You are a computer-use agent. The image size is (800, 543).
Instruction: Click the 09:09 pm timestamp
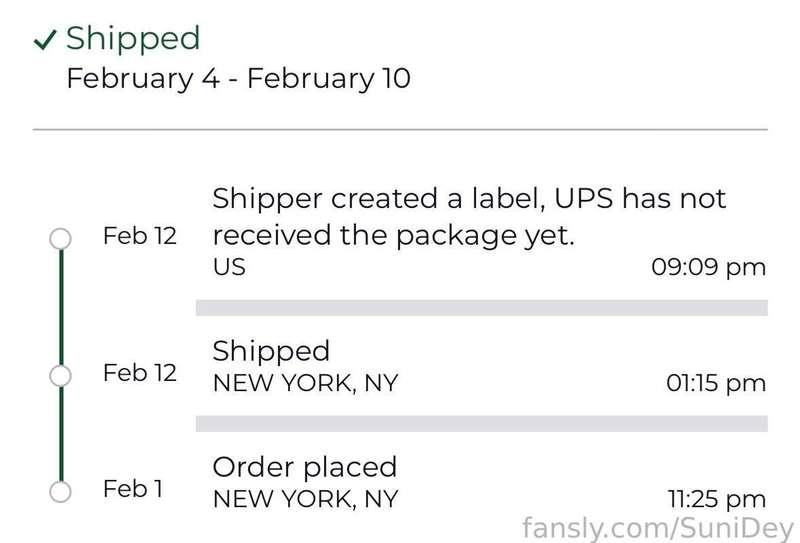point(709,267)
